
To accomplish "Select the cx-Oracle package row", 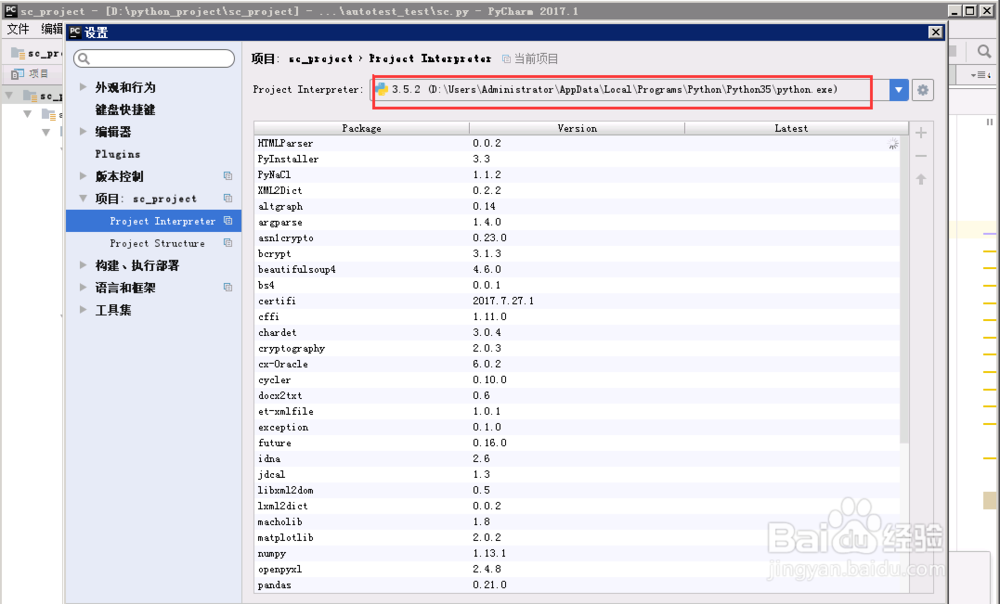I will (577, 364).
